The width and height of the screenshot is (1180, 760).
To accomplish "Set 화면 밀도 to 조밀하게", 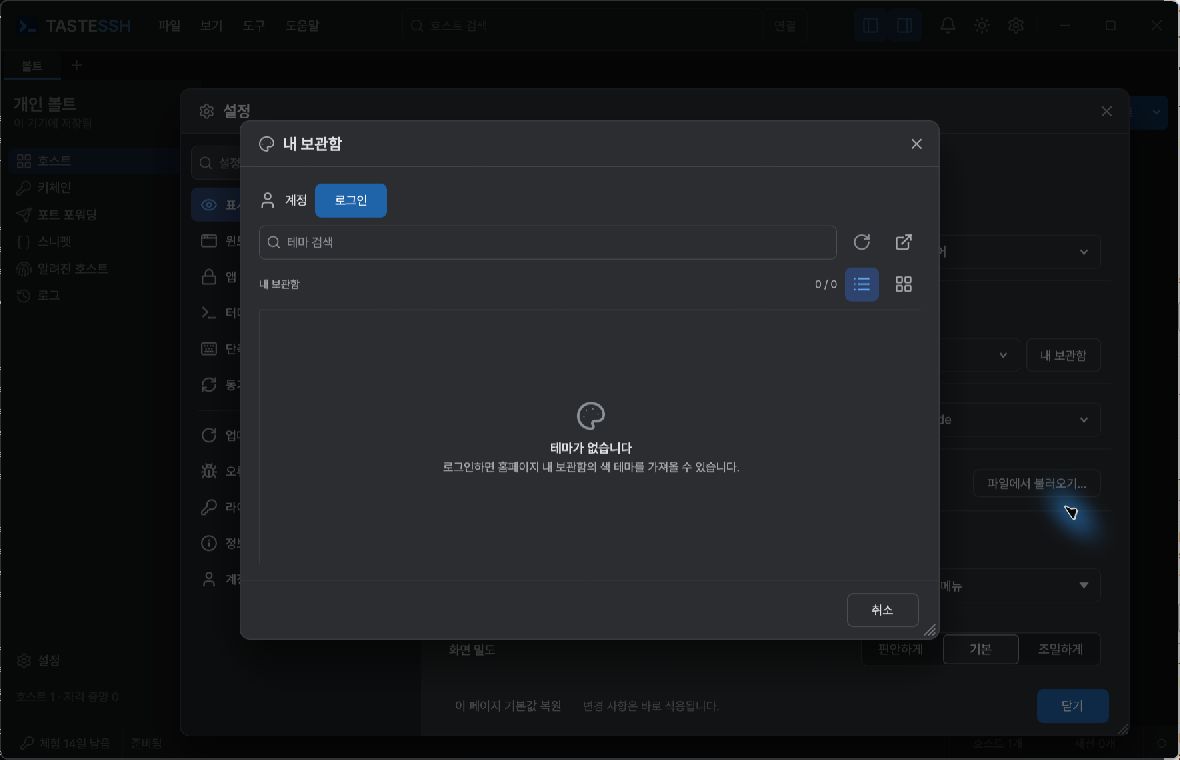I will coord(1060,649).
